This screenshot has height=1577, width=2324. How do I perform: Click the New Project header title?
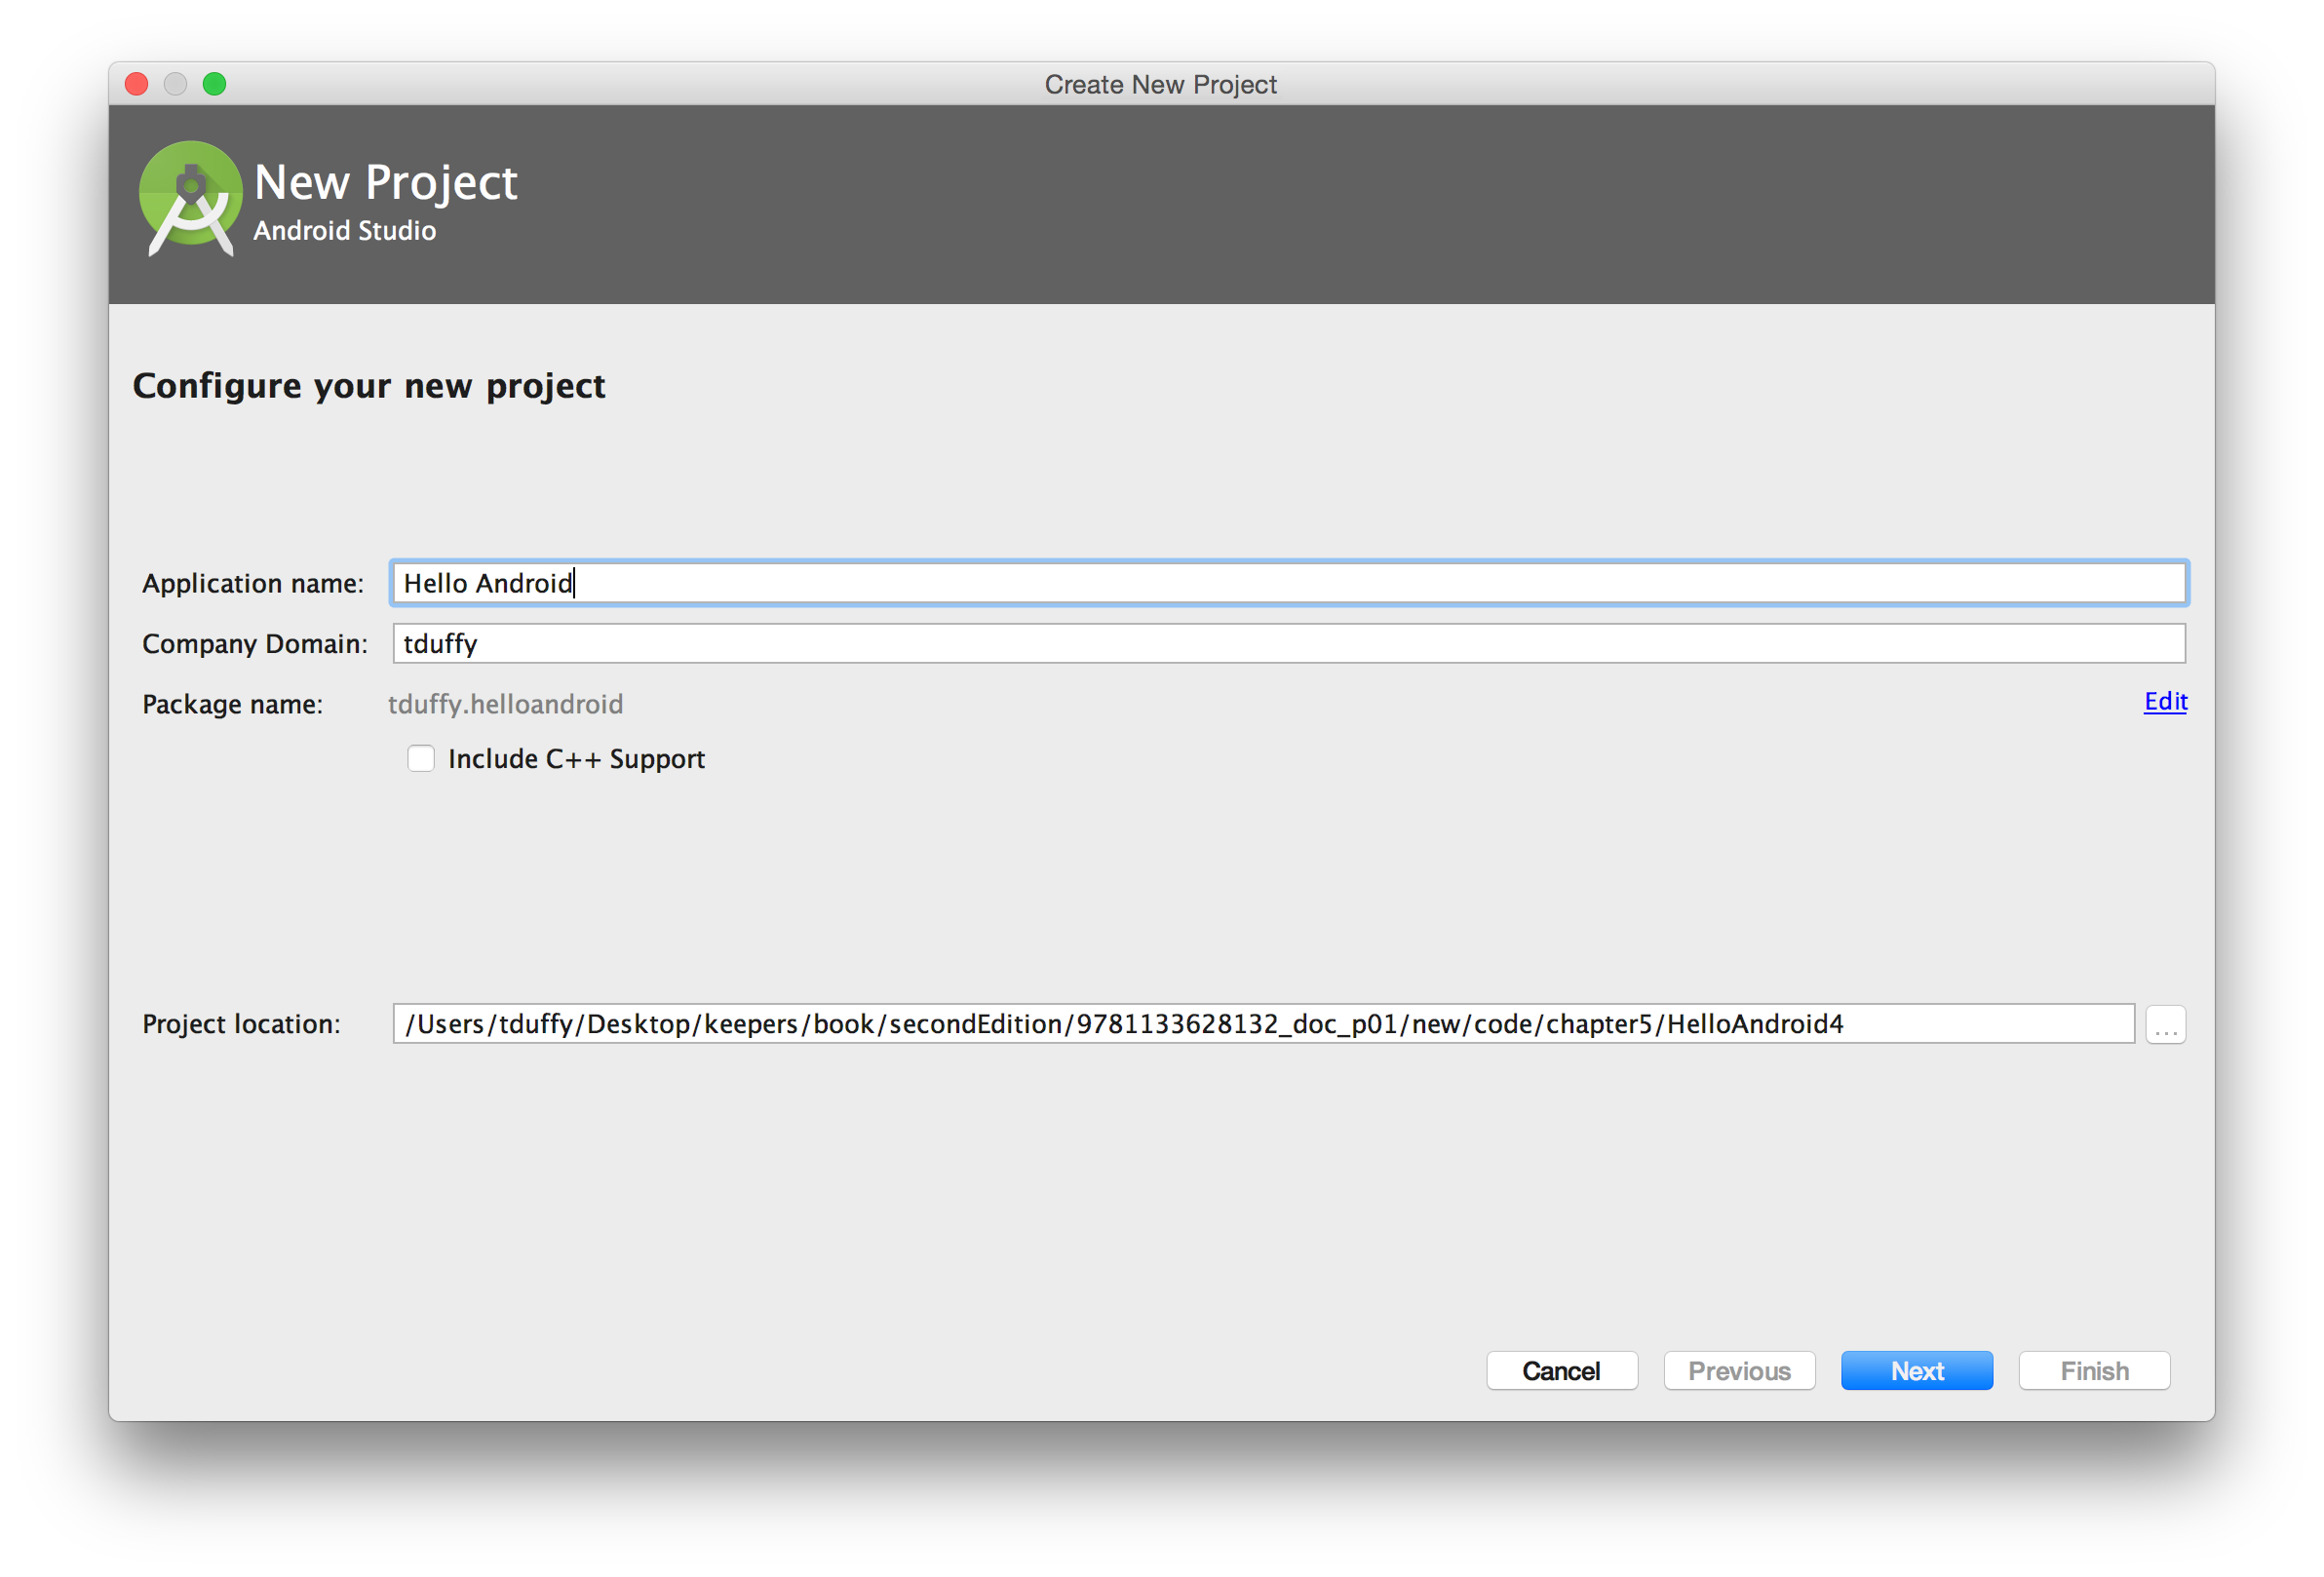(386, 183)
